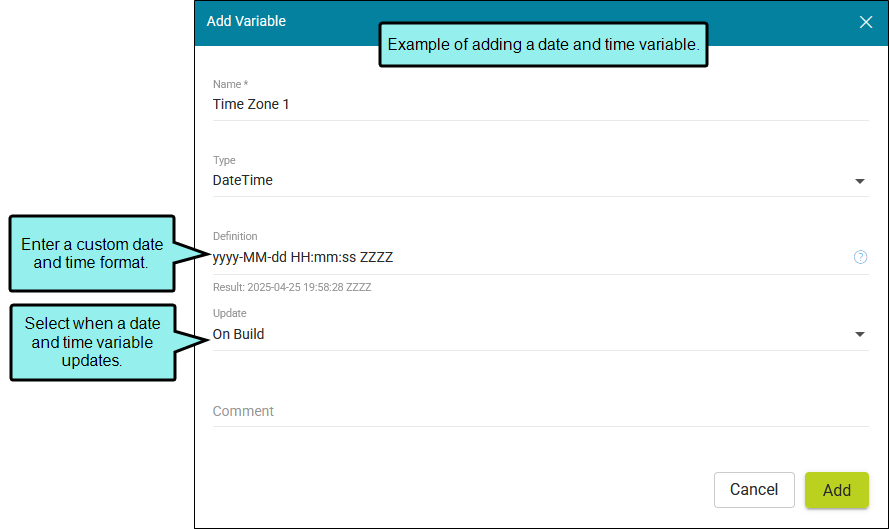
Task: Click the Result preview text line
Action: pos(292,287)
